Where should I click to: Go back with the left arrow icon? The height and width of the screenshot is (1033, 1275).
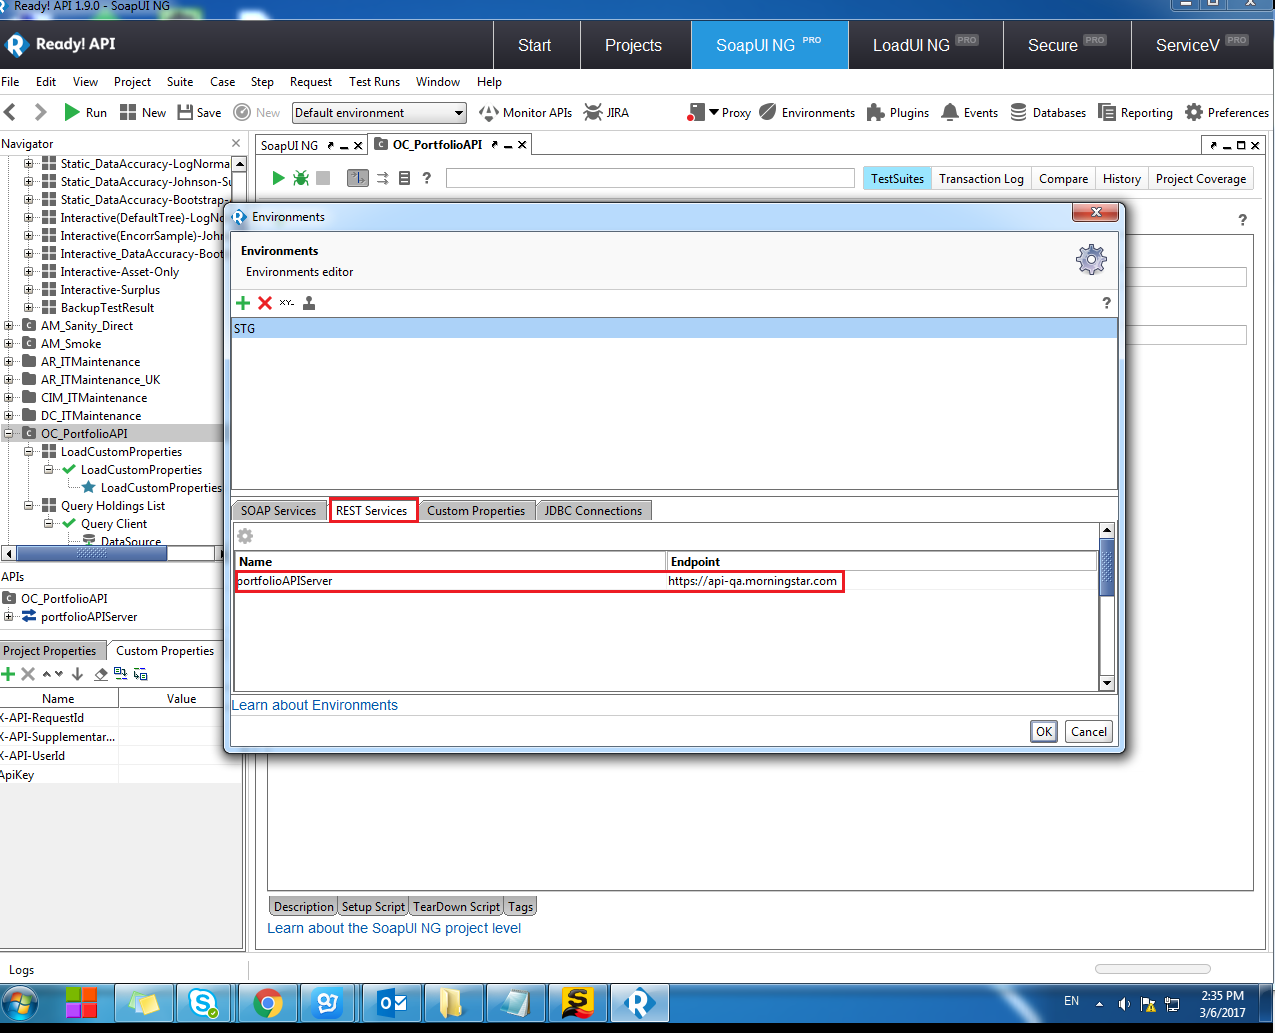11,112
